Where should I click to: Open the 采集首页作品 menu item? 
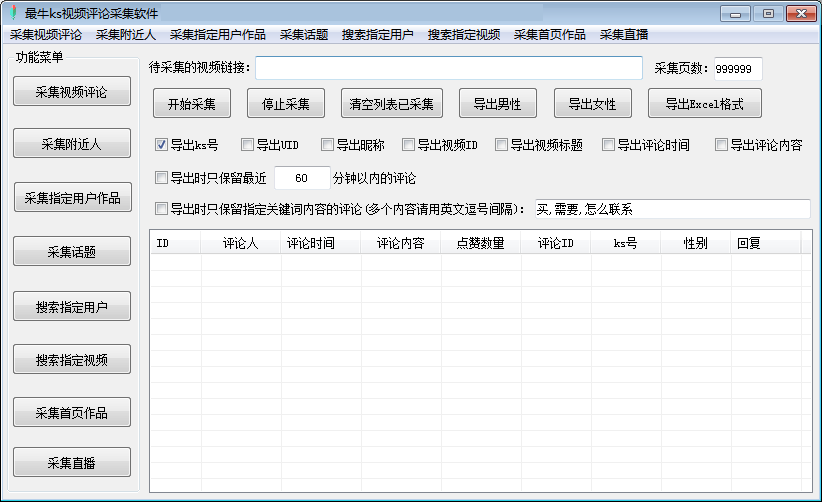point(550,35)
